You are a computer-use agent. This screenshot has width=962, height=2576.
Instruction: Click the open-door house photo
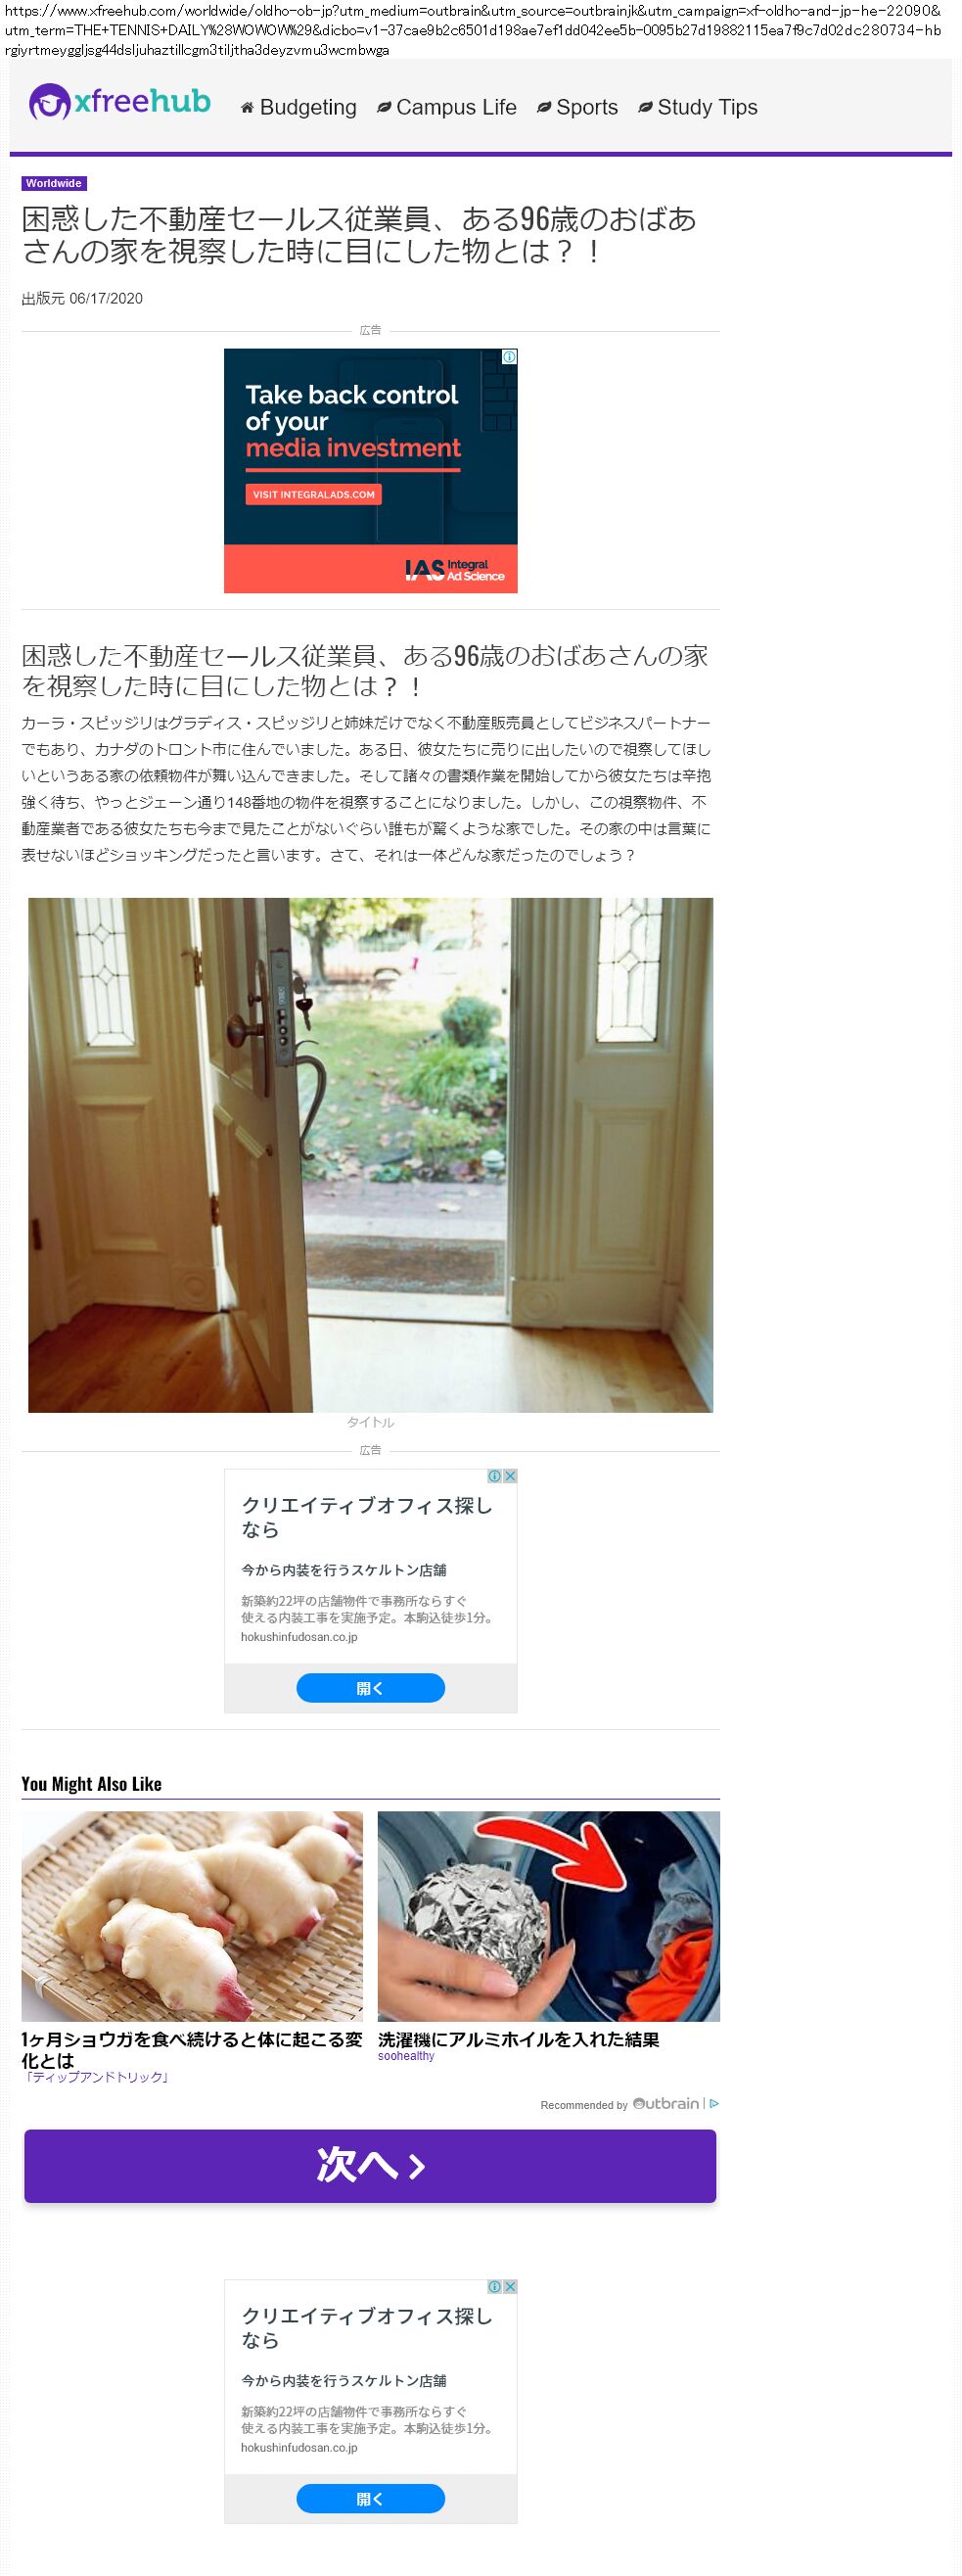[370, 1155]
